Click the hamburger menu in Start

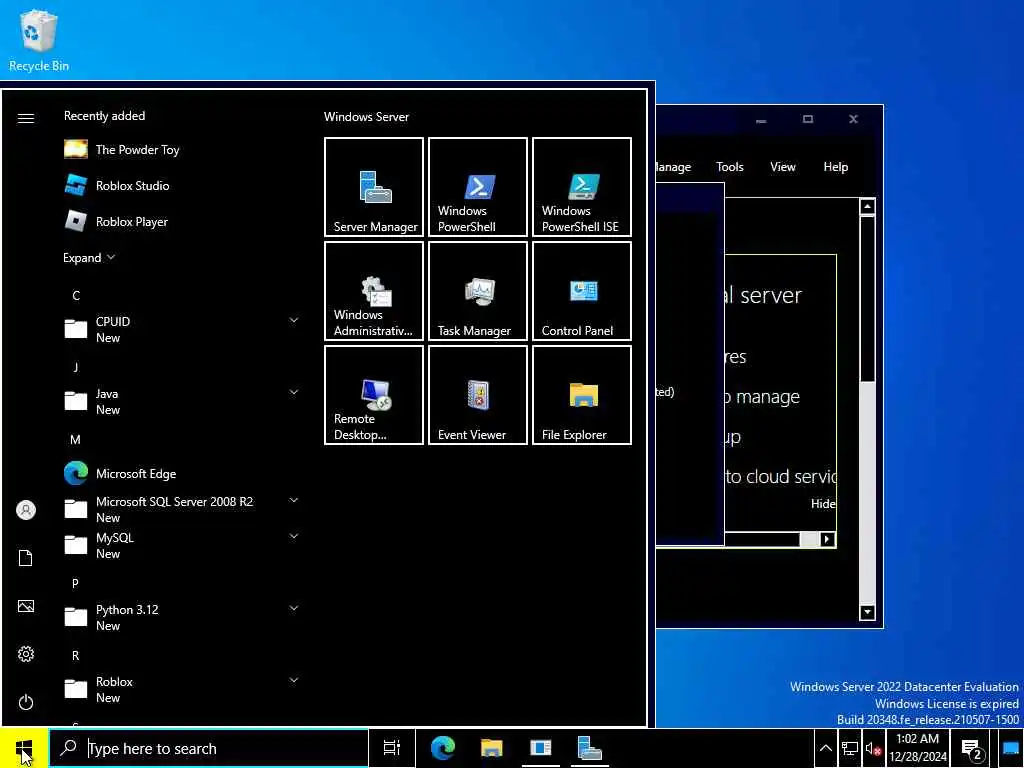[25, 118]
